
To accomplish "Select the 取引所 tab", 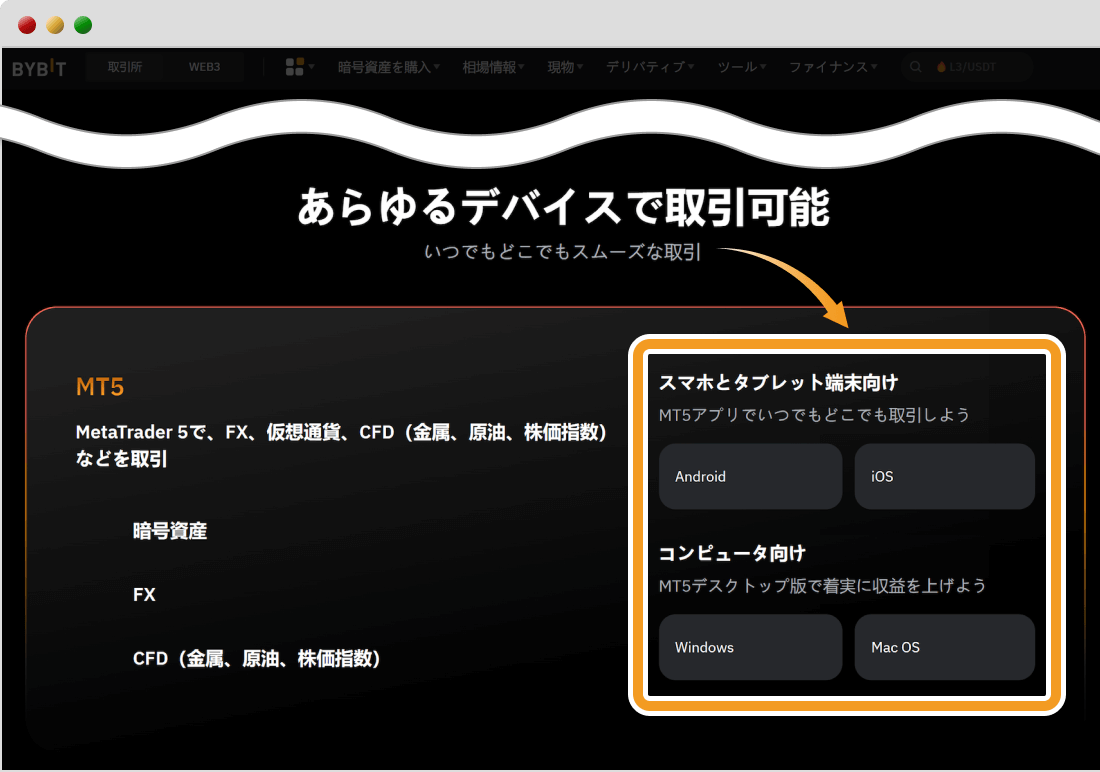I will pos(125,67).
